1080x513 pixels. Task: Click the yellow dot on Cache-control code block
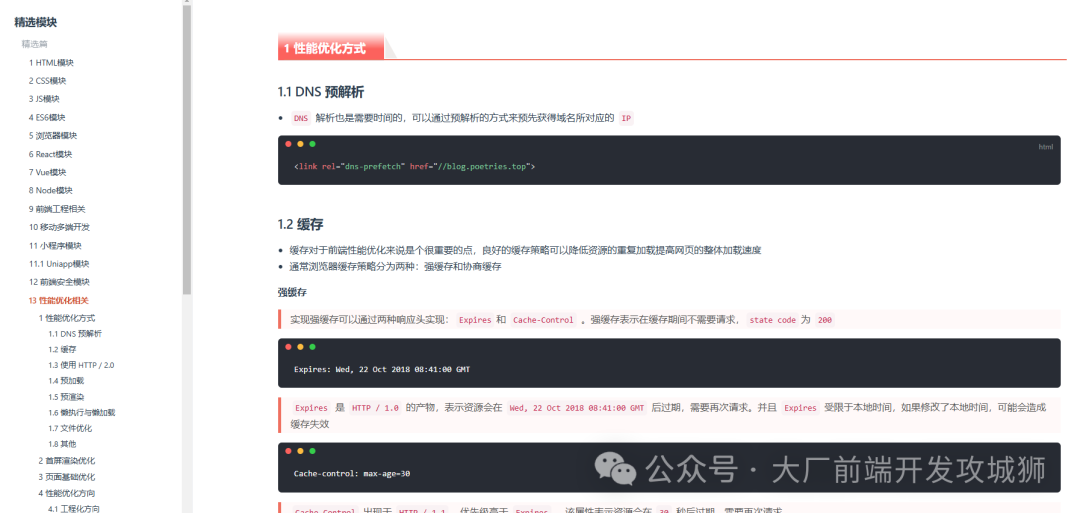click(x=300, y=451)
